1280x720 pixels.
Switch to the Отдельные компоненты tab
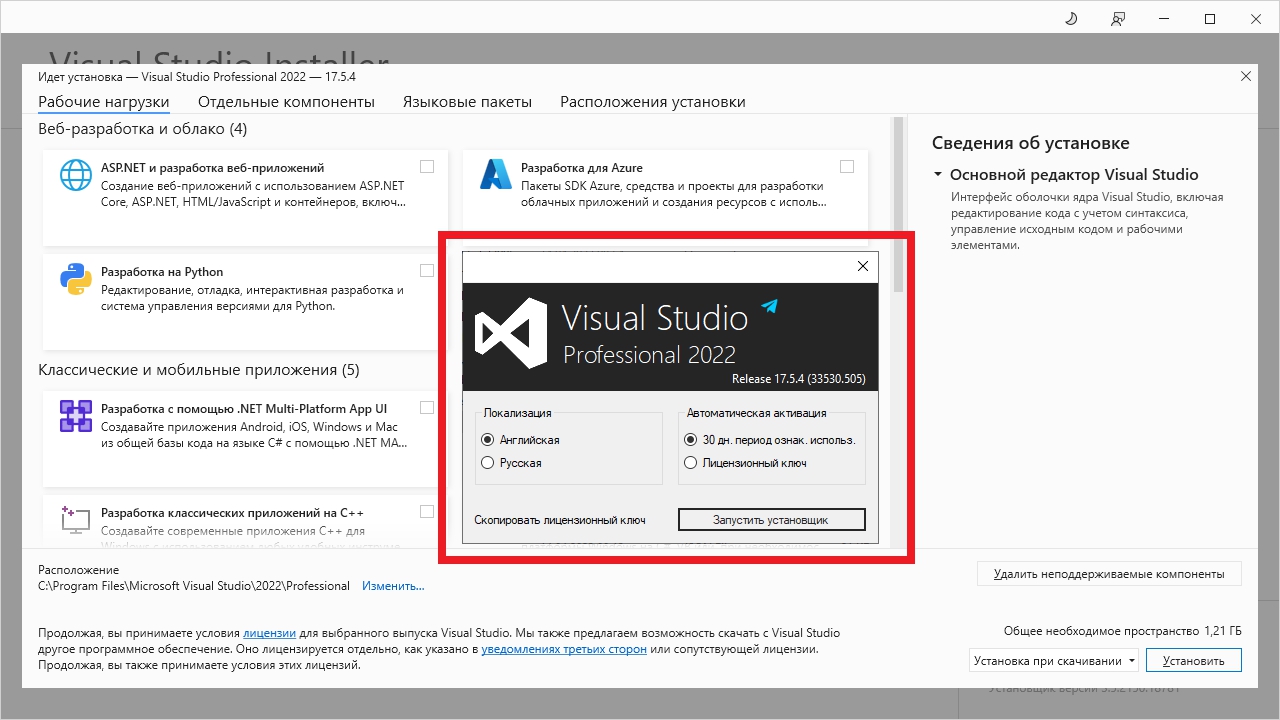(x=286, y=102)
